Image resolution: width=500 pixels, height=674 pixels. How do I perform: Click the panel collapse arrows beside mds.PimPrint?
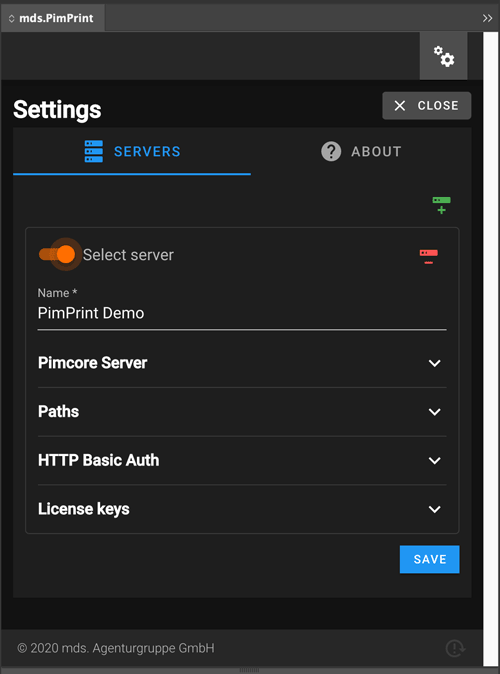click(12, 18)
